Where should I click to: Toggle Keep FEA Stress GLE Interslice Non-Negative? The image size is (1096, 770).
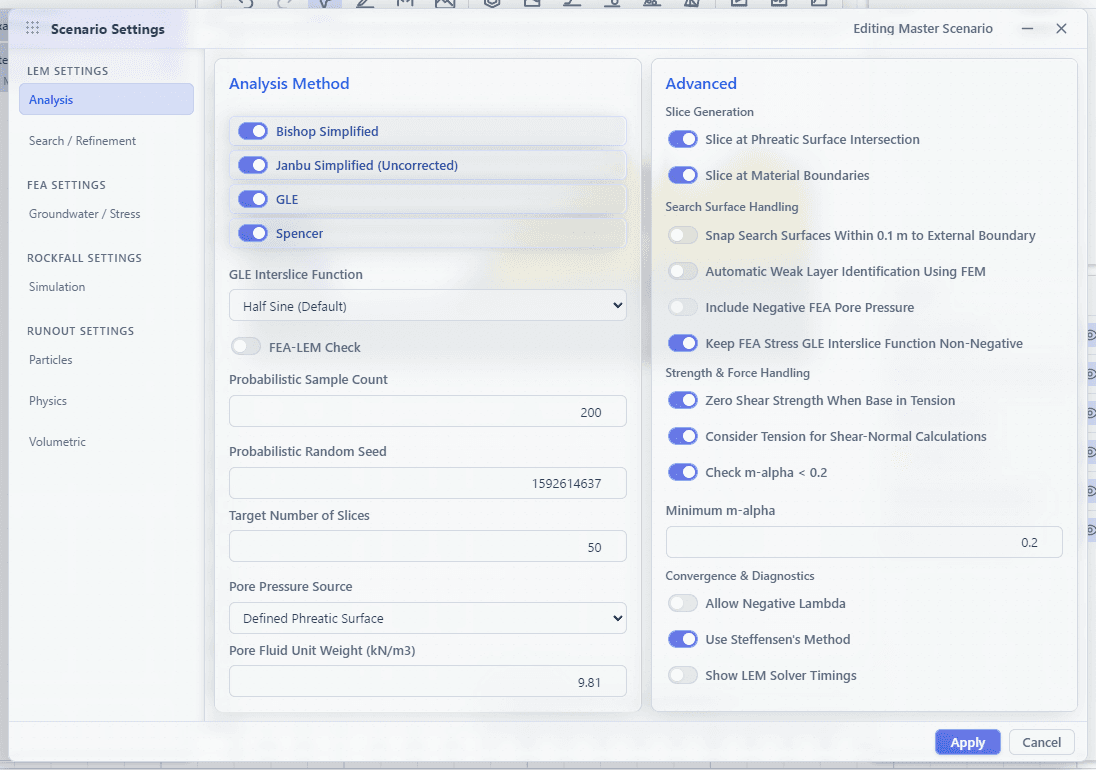pos(682,343)
